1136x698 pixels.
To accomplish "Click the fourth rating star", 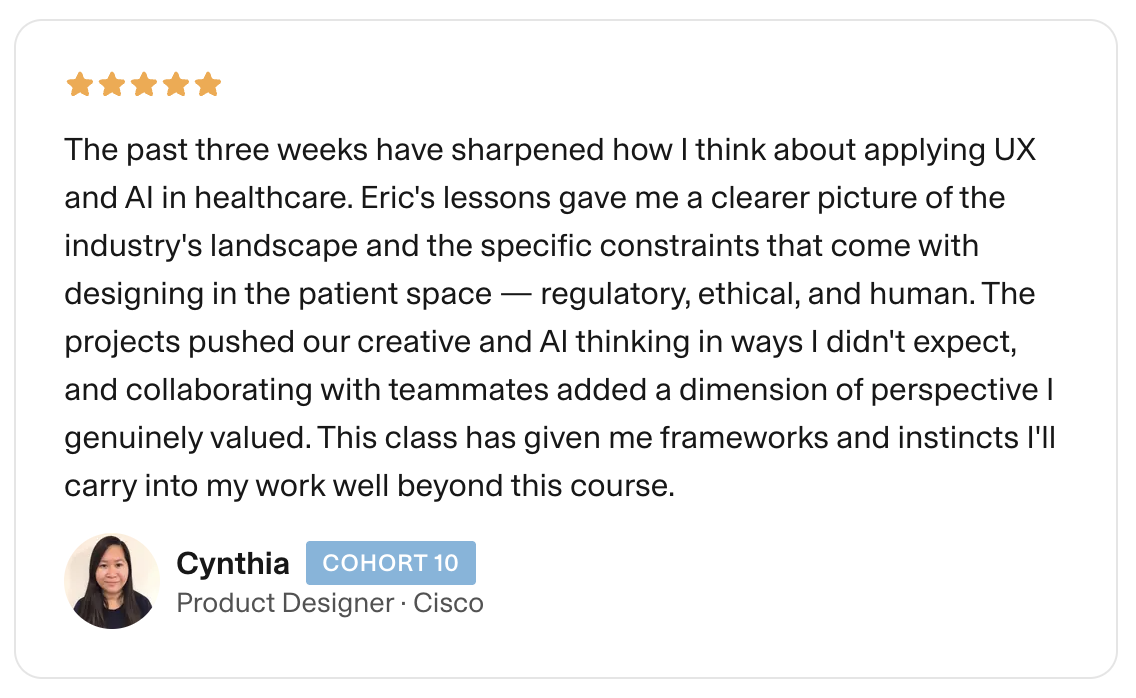I will coord(175,85).
